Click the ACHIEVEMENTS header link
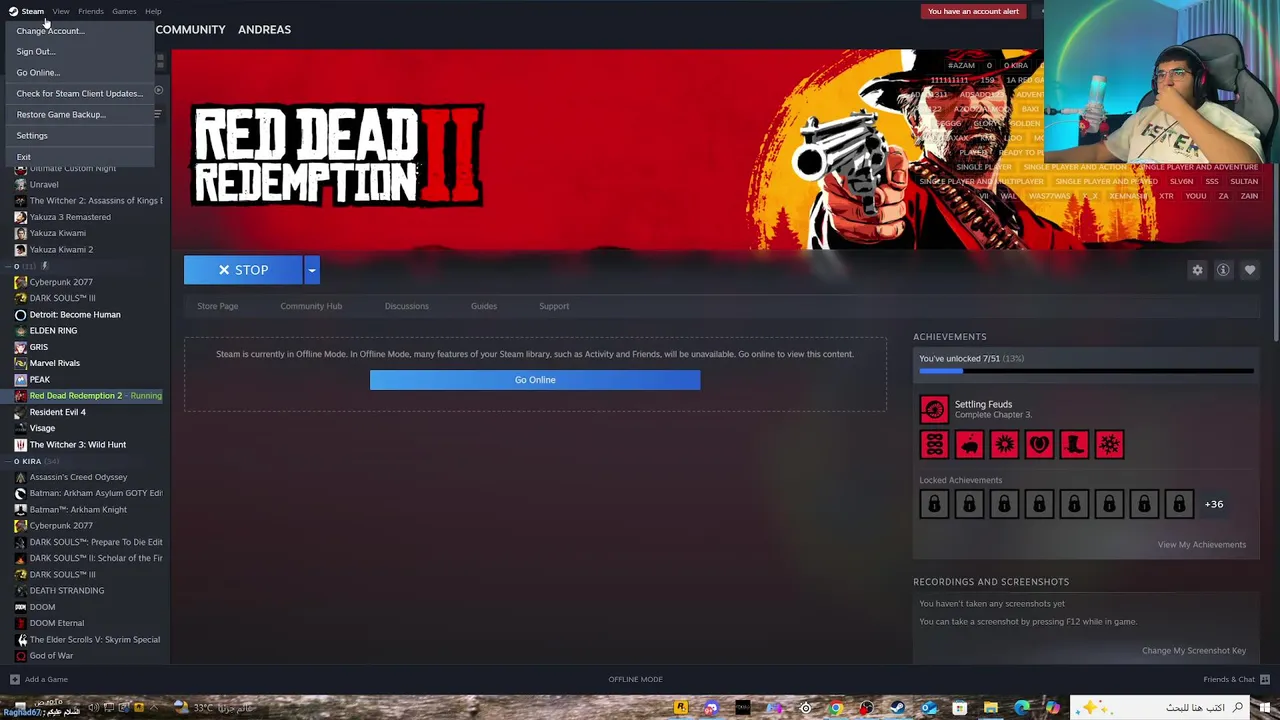 [950, 337]
